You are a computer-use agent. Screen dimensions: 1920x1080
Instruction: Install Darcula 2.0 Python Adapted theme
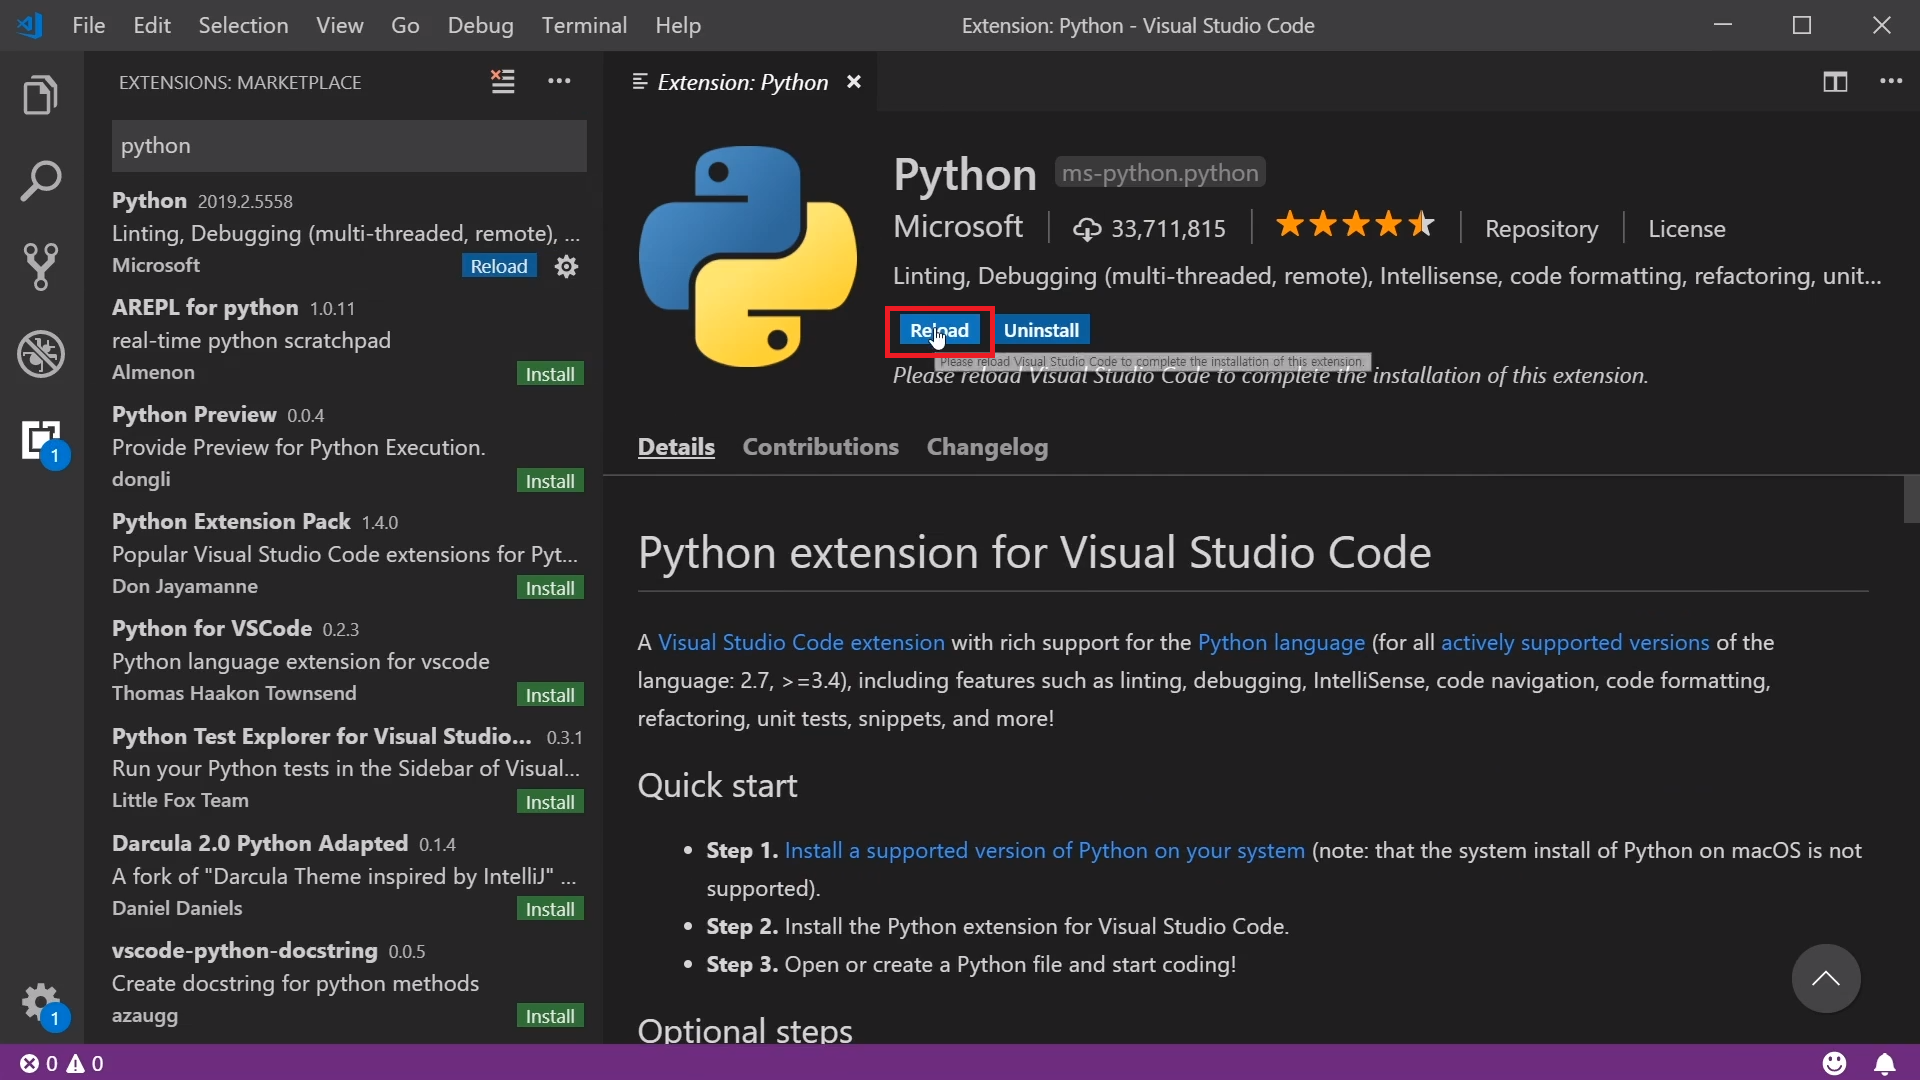tap(550, 909)
